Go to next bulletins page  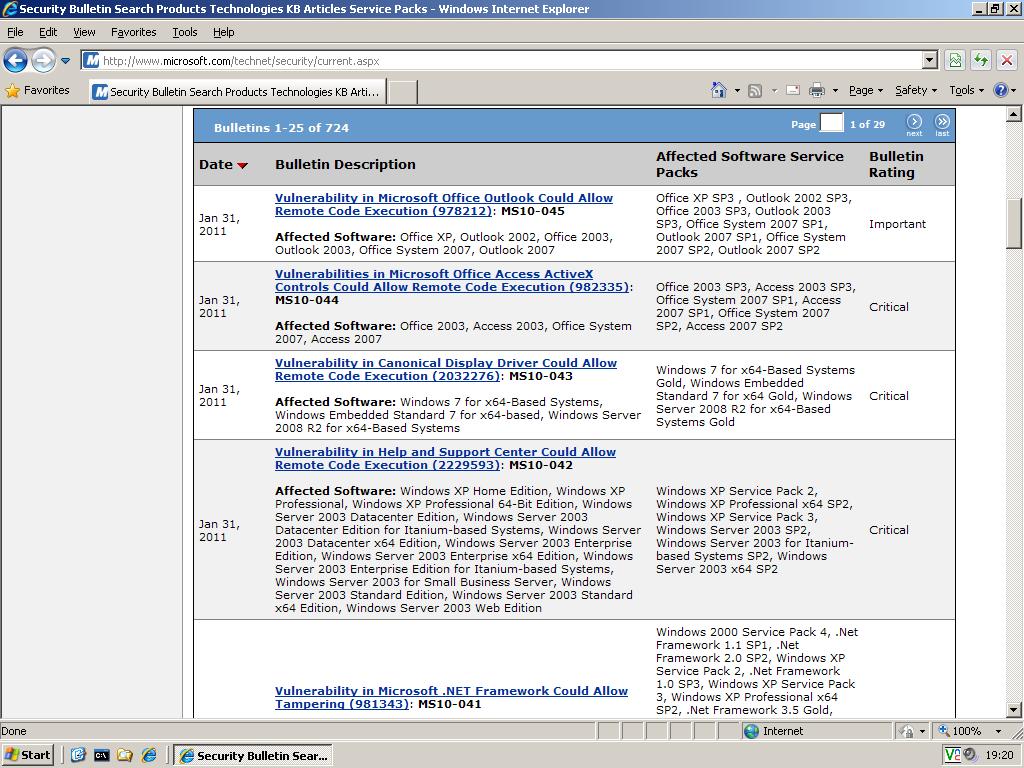point(914,125)
